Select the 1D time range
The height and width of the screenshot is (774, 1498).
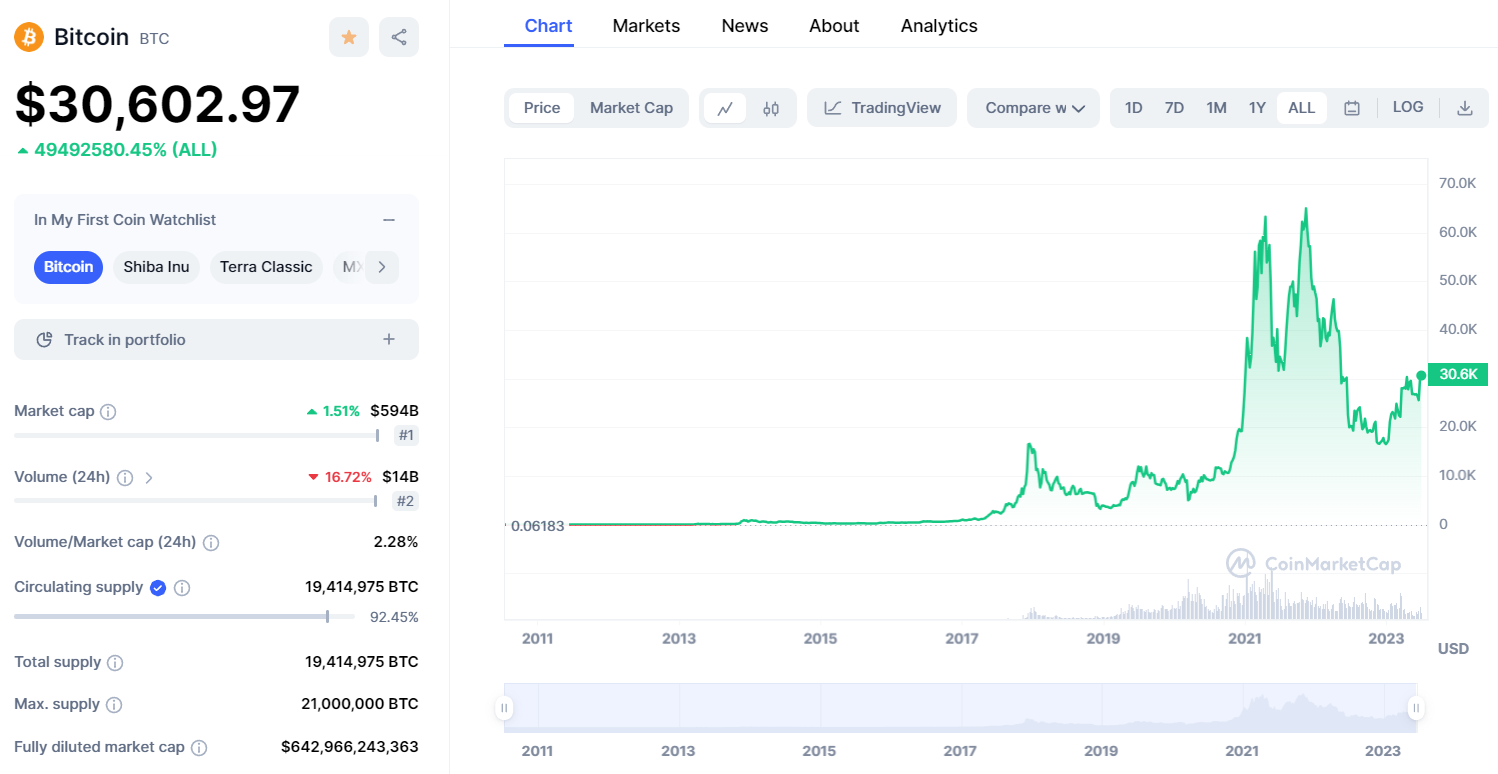tap(1133, 108)
